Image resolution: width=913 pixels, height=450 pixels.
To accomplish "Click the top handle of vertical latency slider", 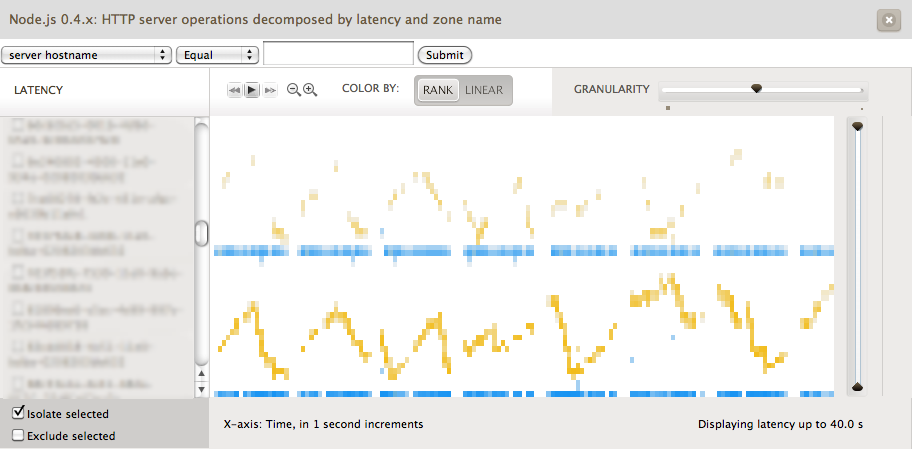I will tap(857, 126).
